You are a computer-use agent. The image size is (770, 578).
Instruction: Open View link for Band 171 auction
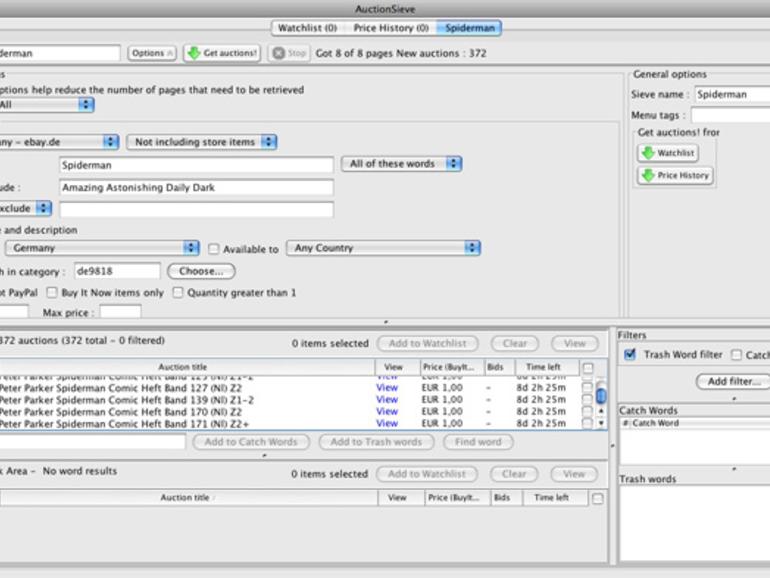click(387, 423)
